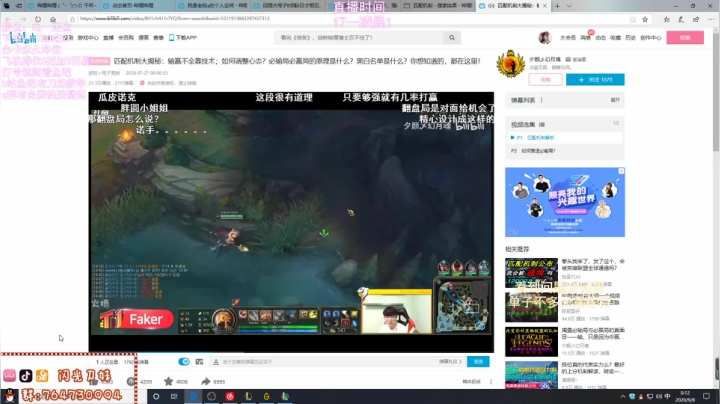
Task: Click the search magnifier icon
Action: pyautogui.click(x=452, y=38)
